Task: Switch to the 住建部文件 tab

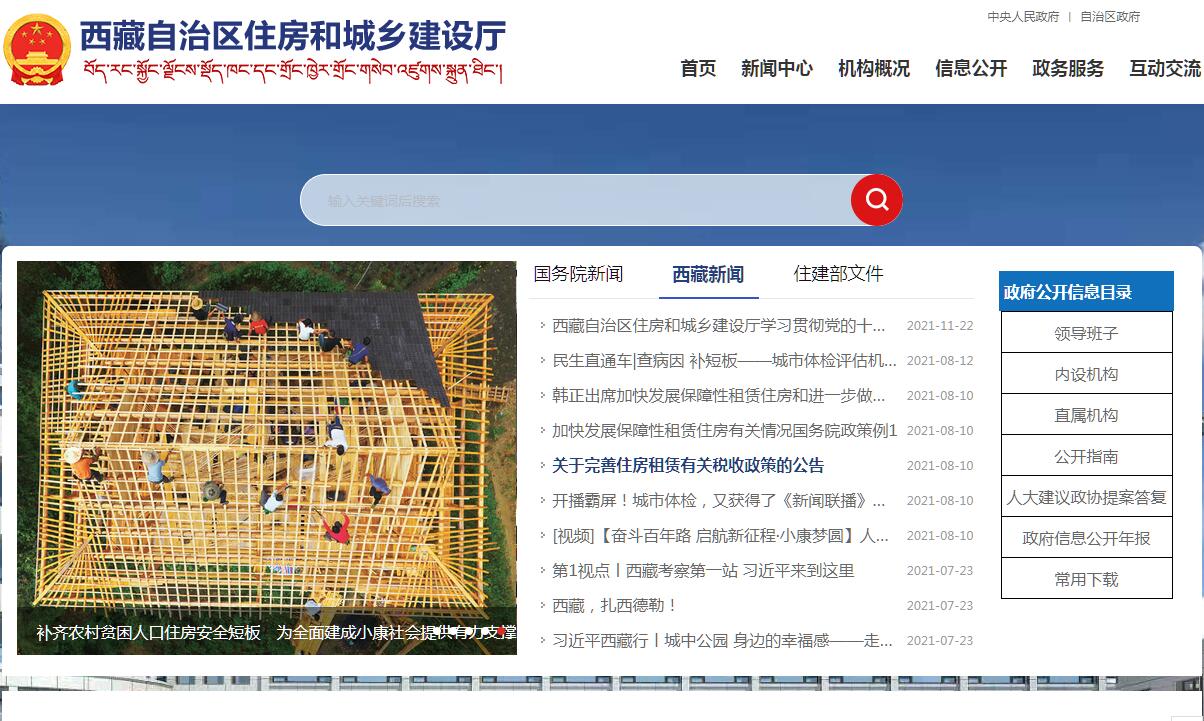Action: tap(838, 274)
